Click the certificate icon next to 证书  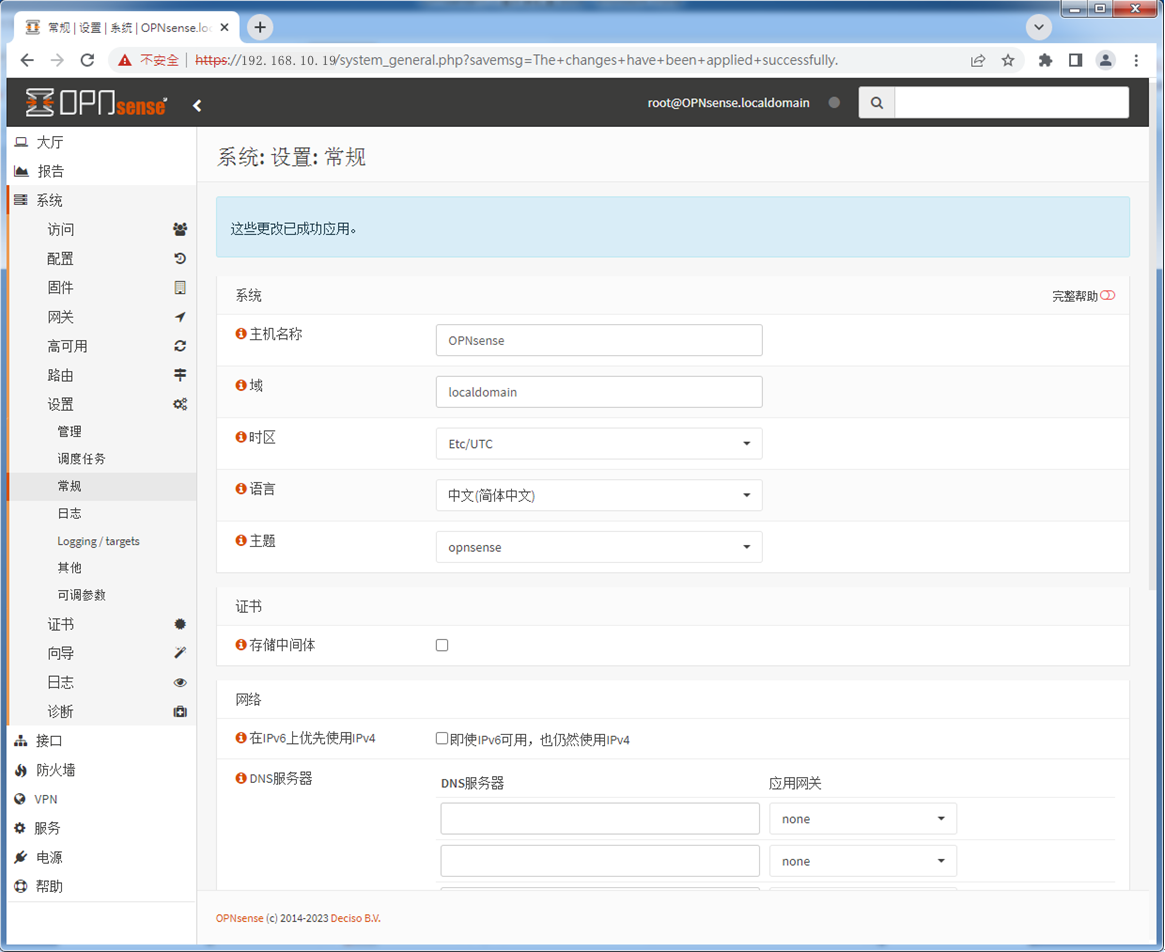[180, 624]
